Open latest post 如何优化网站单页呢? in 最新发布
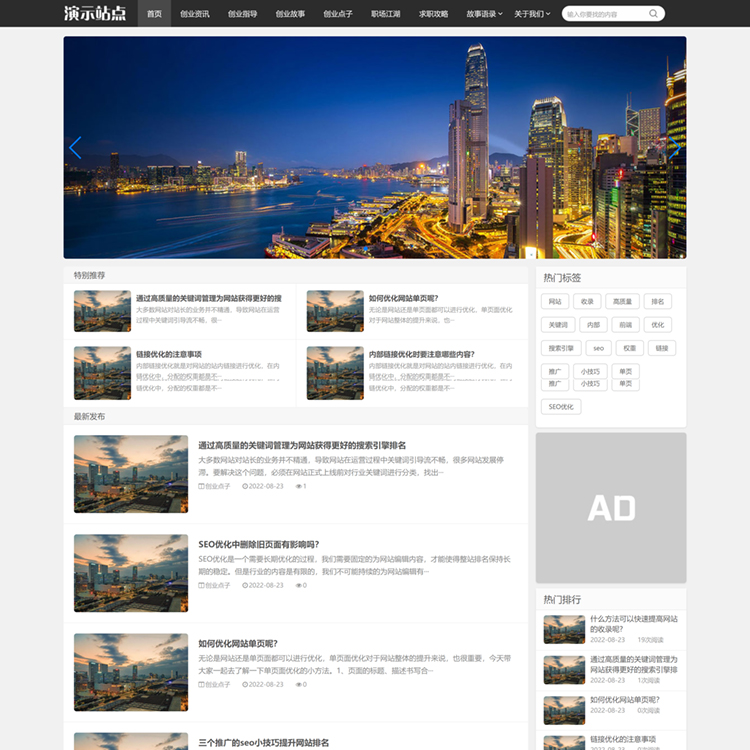This screenshot has height=750, width=750. [238, 643]
